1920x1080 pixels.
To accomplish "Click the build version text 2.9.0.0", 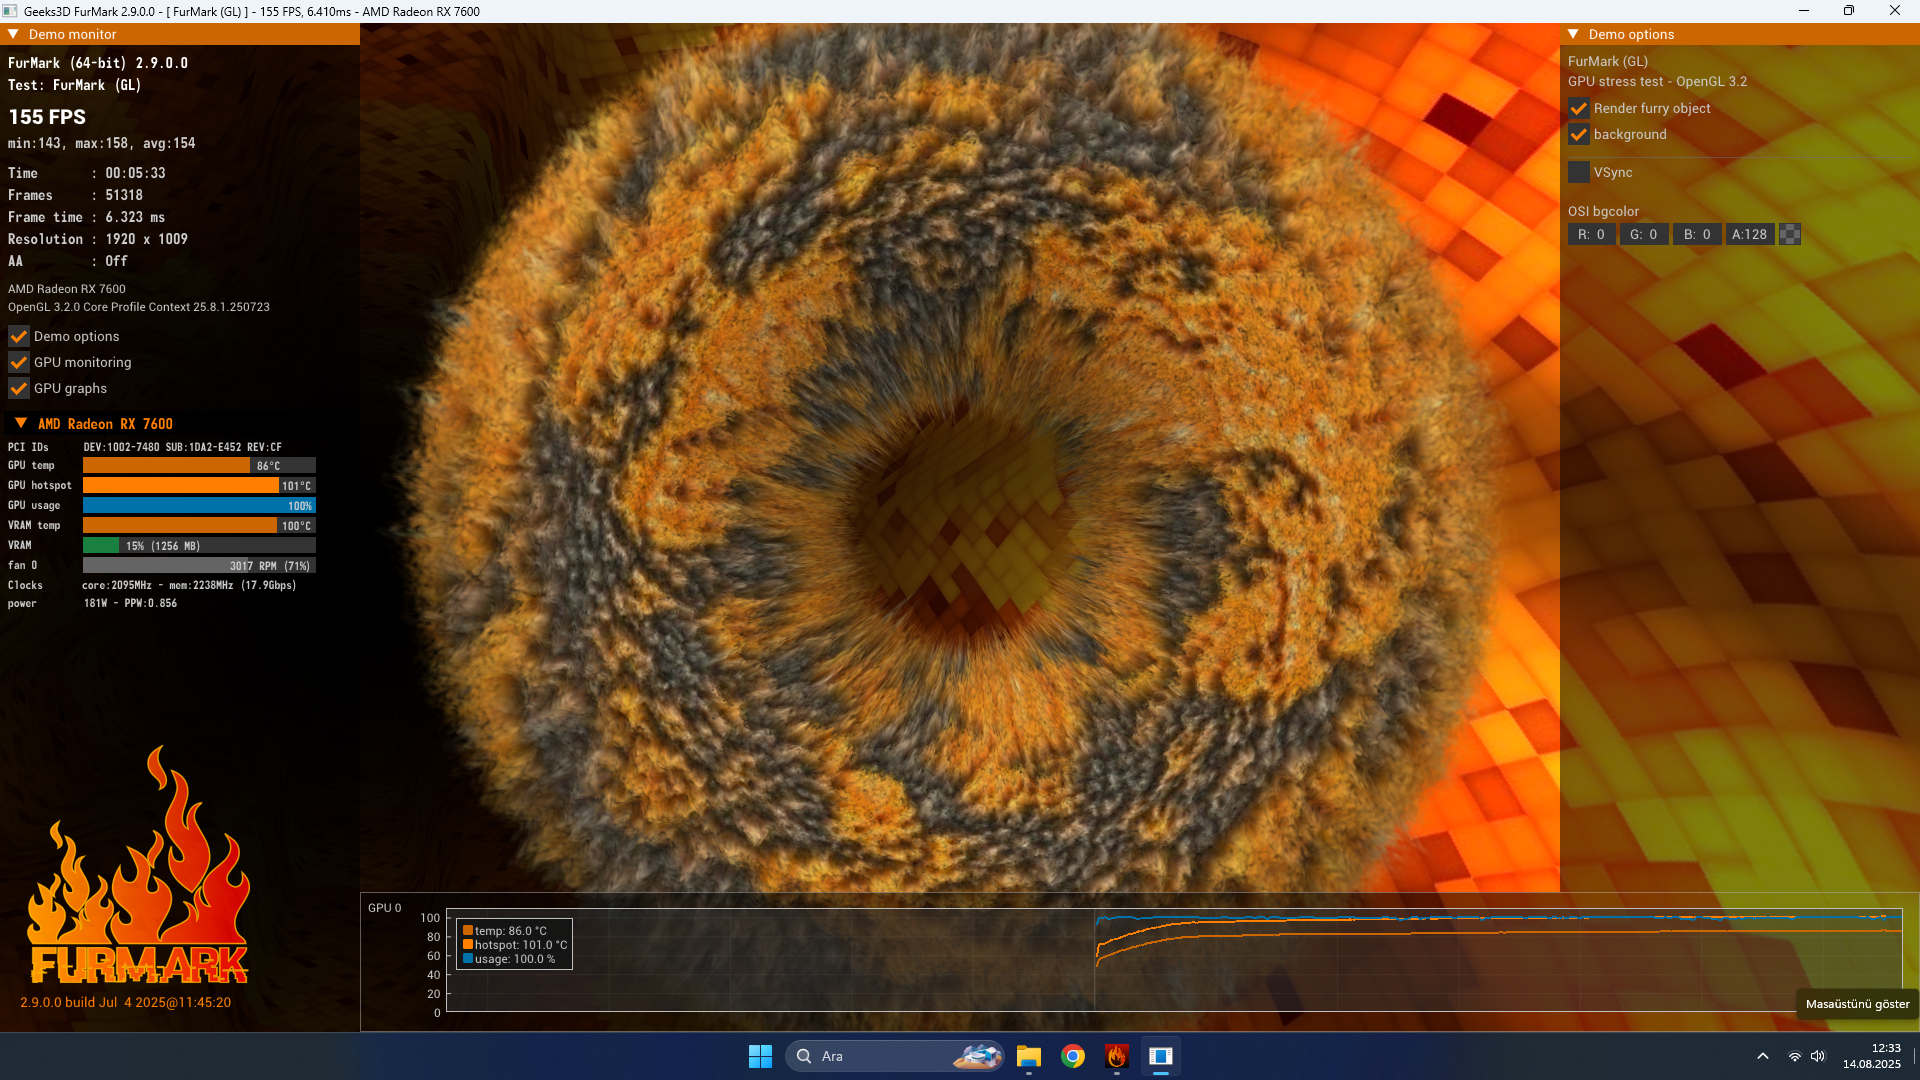I will (x=125, y=1002).
